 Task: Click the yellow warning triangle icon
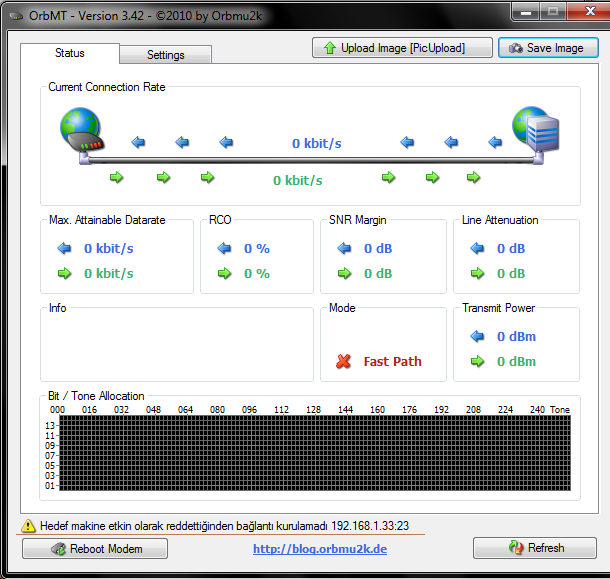28,526
